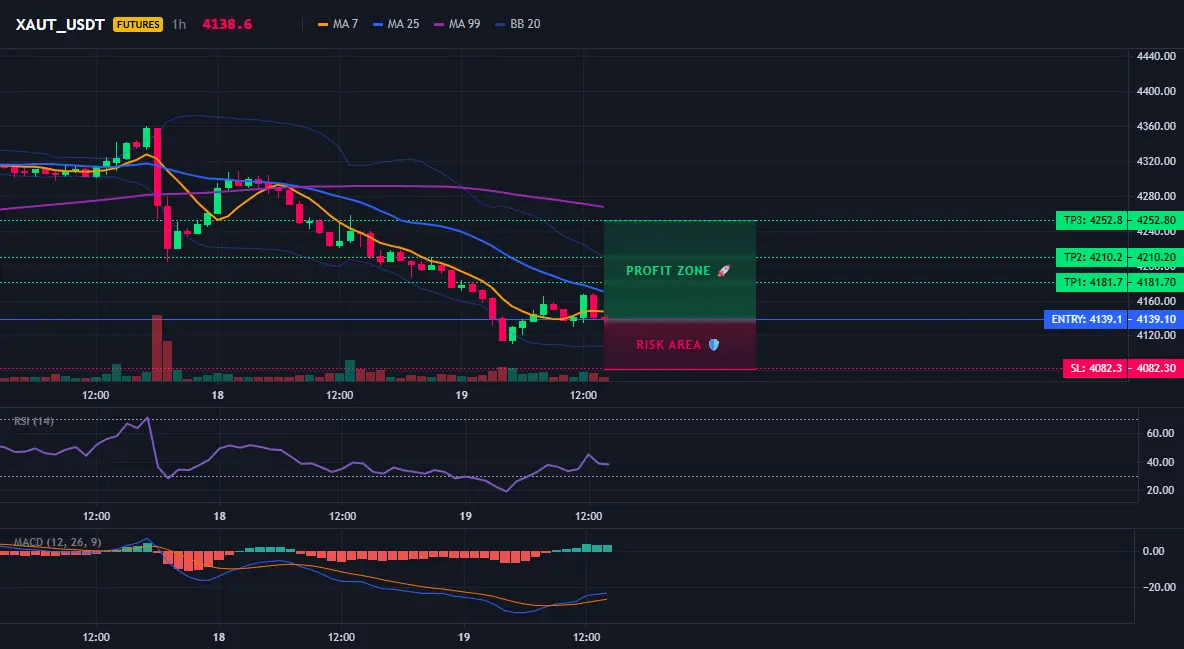Click the 4181.70 price axis tag
1184x649 pixels.
coord(1156,283)
